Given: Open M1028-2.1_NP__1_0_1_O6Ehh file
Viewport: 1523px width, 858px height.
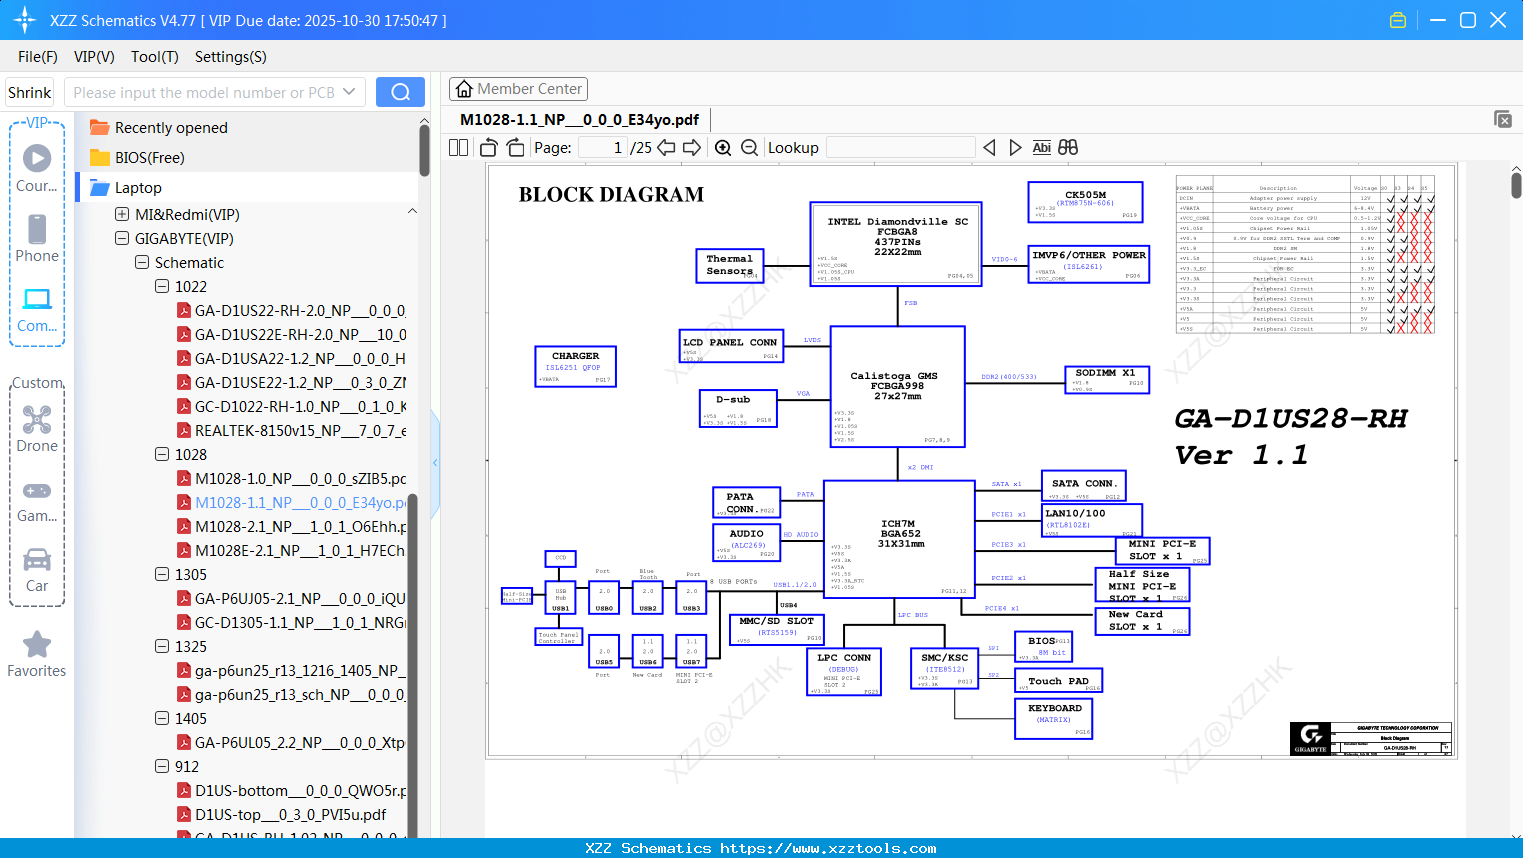Looking at the screenshot, I should coord(291,526).
